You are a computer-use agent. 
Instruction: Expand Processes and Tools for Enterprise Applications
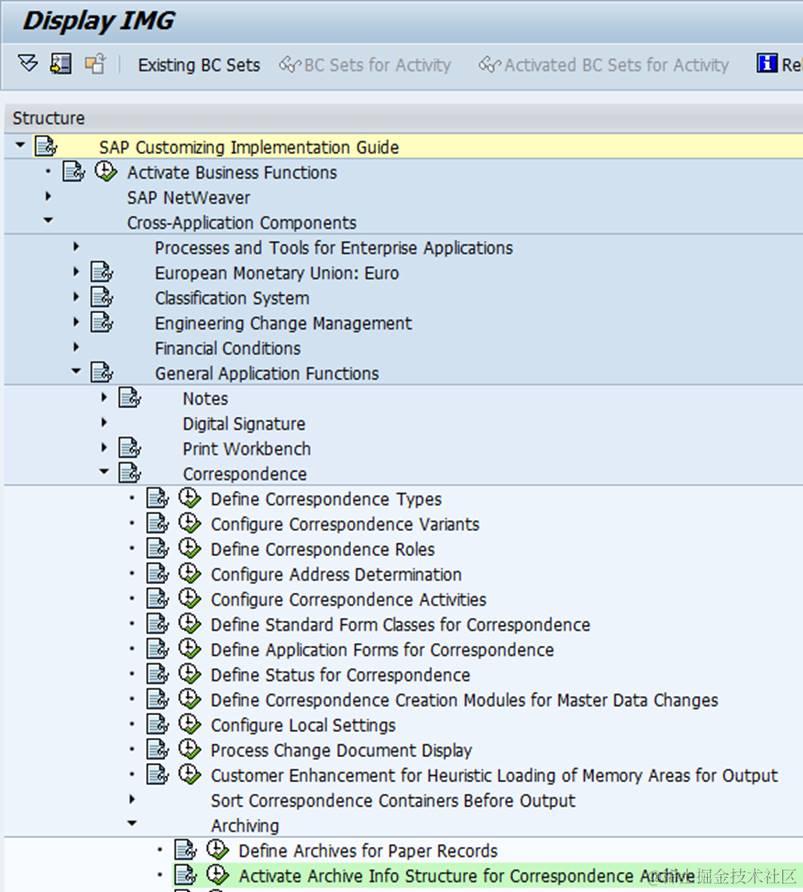pos(76,246)
